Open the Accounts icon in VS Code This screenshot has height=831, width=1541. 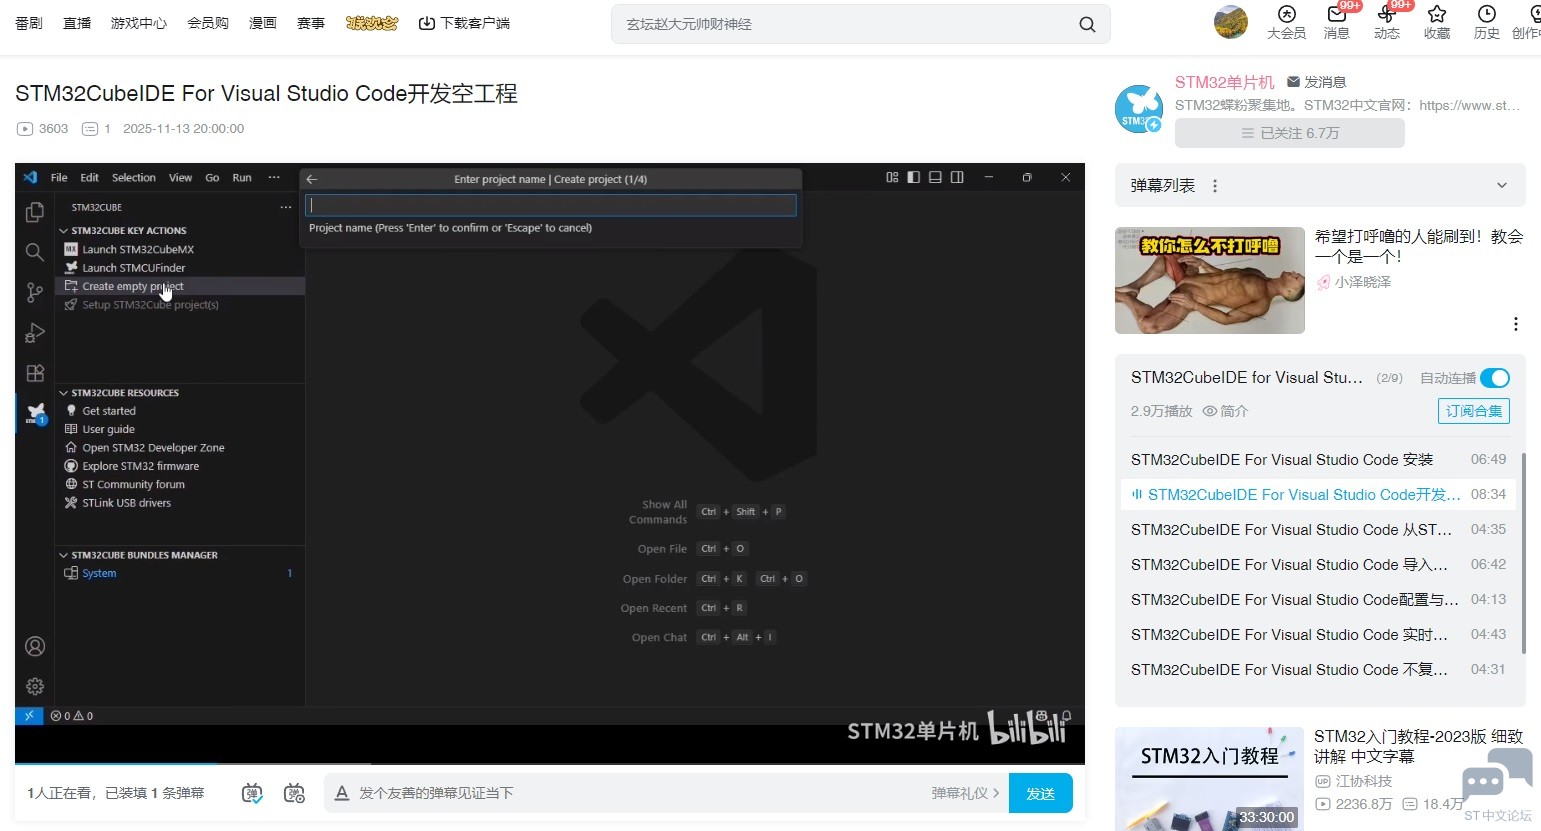pyautogui.click(x=35, y=646)
